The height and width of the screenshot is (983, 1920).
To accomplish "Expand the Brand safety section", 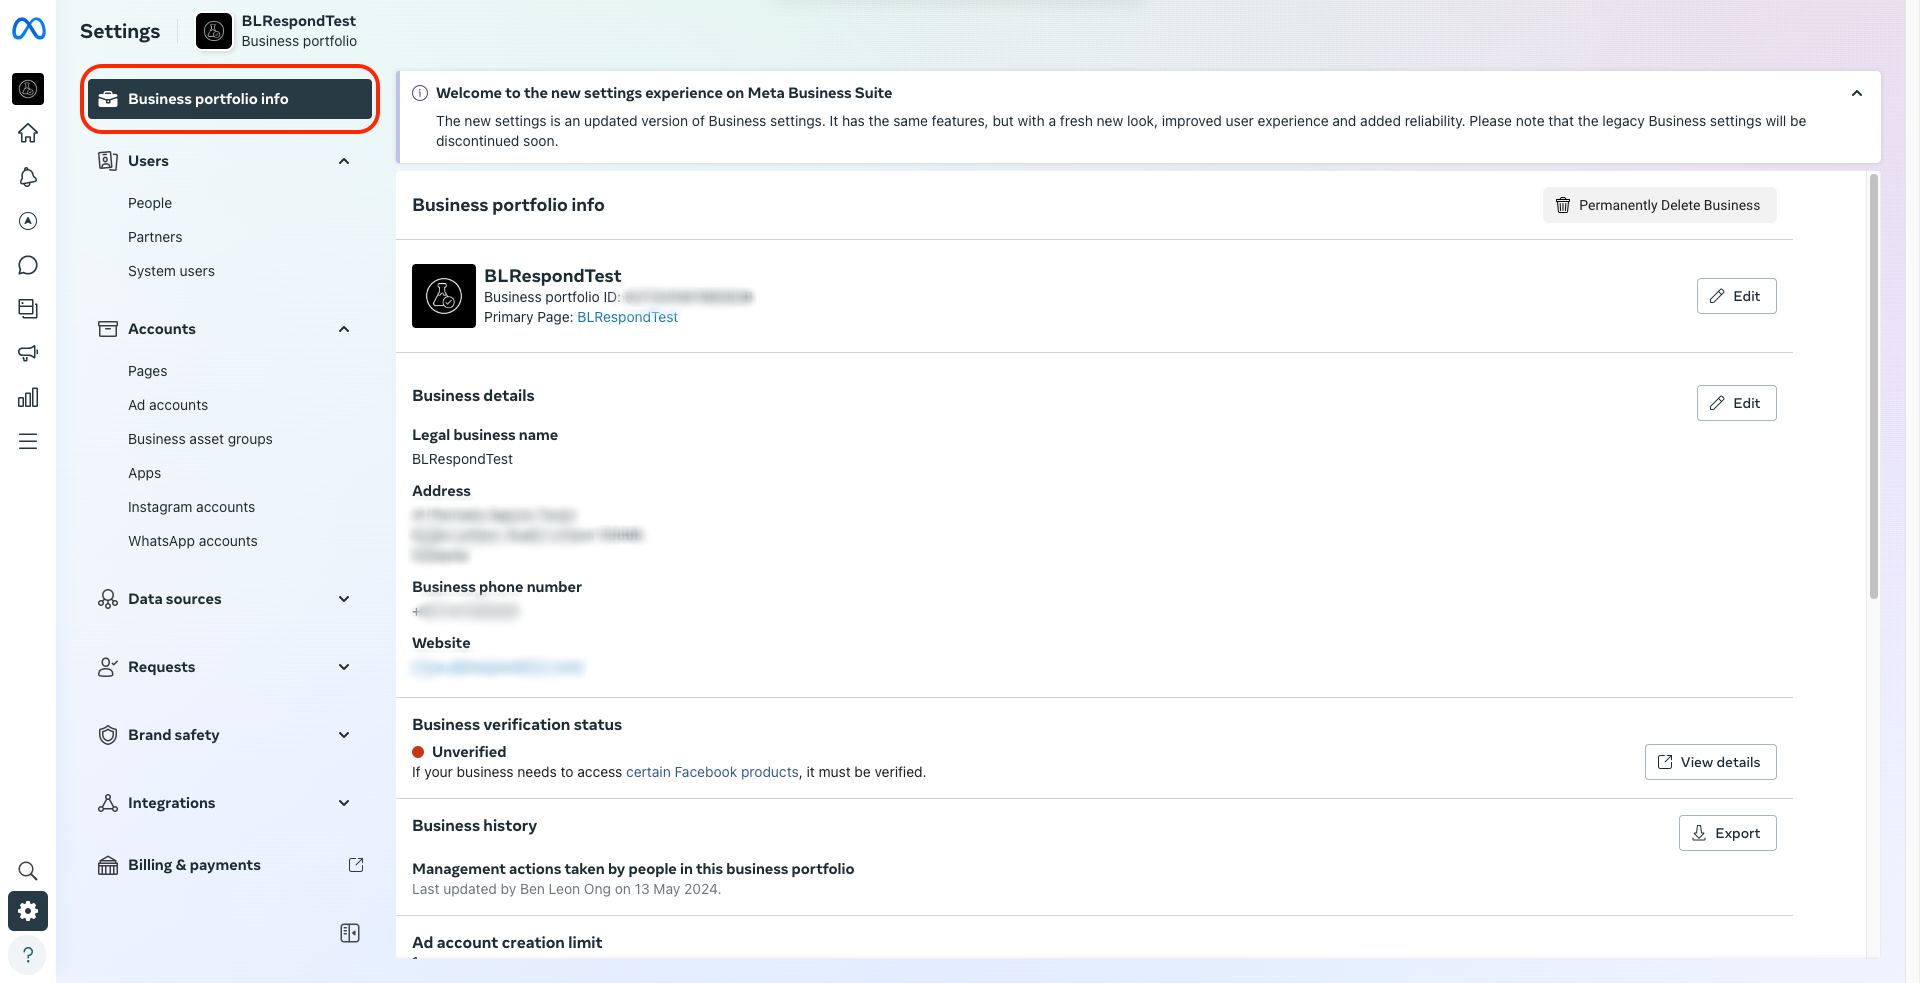I will pos(344,735).
